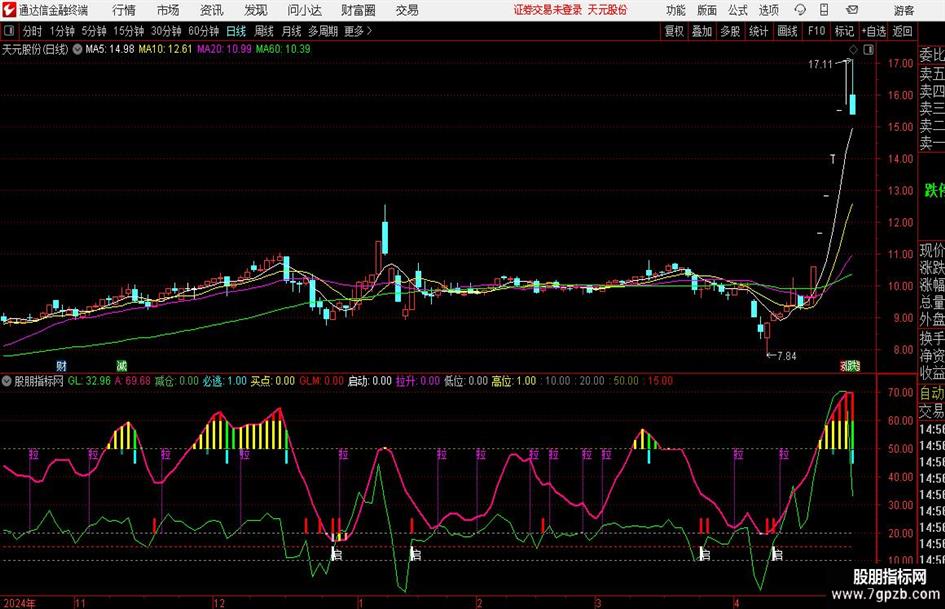Screen dimensions: 945x609
Task: Click the panel layout icon left of 分时
Action: (11, 31)
